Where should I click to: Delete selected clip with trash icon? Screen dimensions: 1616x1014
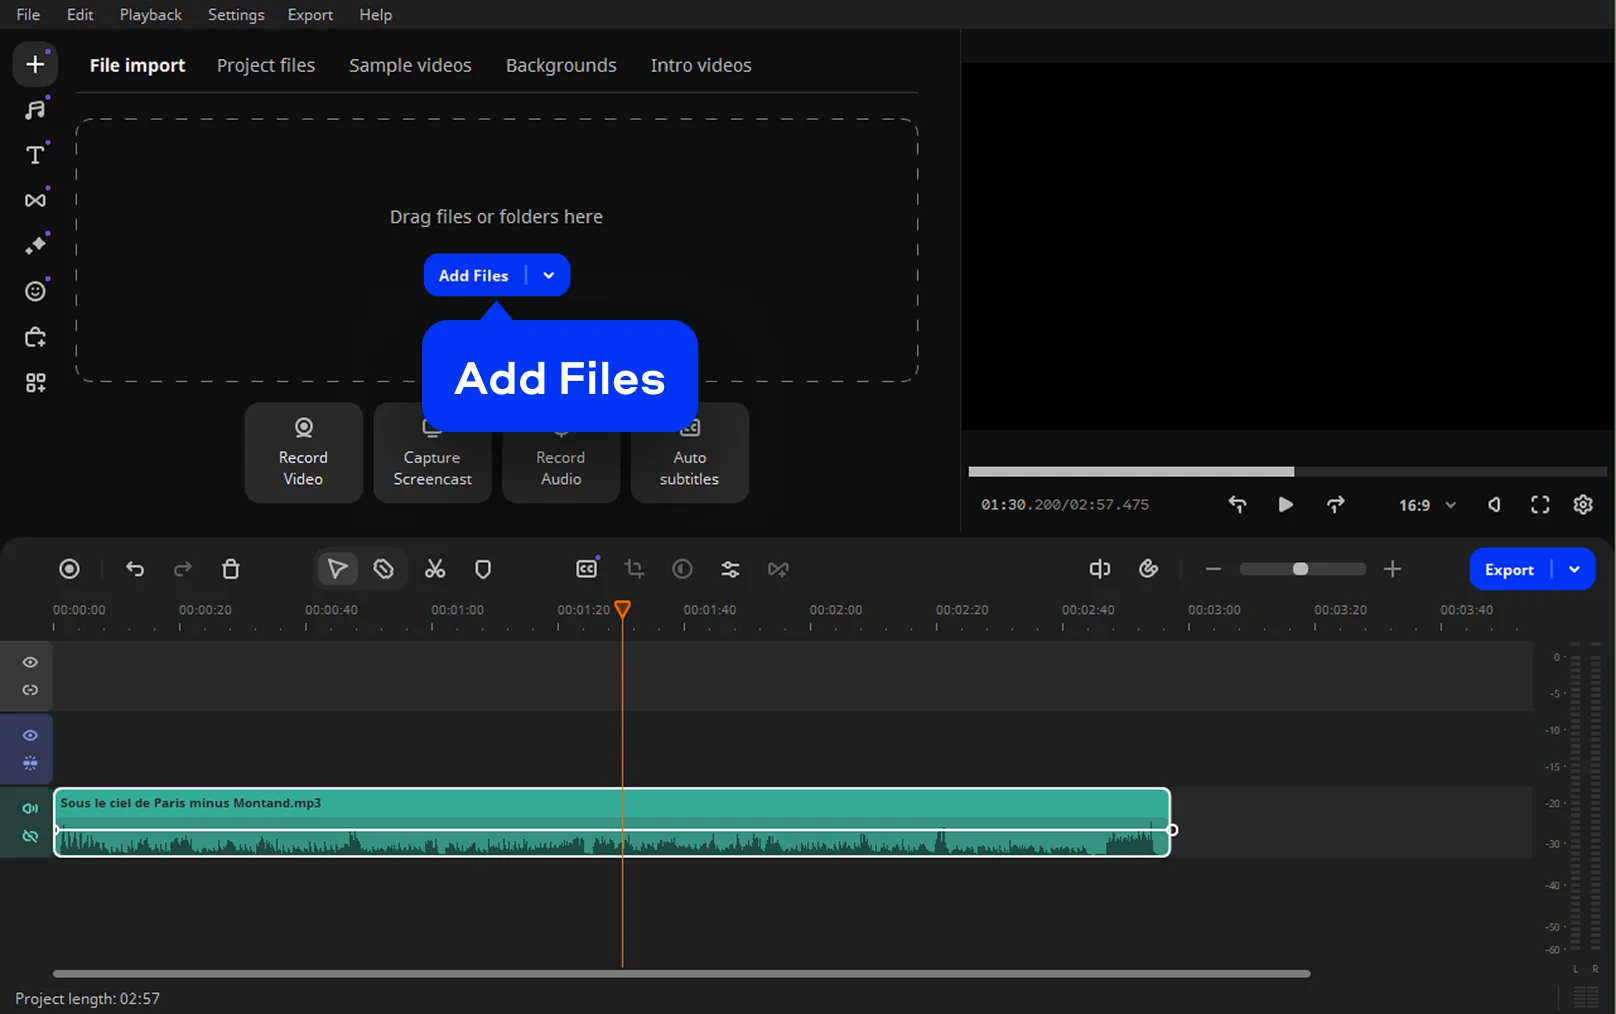pos(231,569)
